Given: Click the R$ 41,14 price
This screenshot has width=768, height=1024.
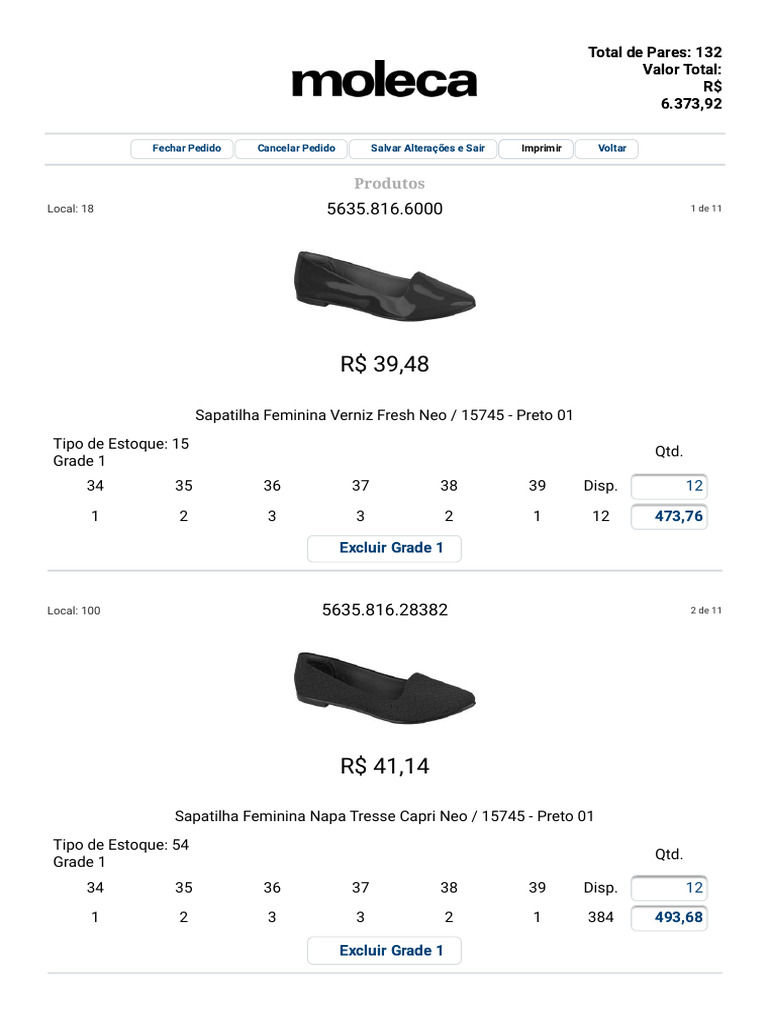Looking at the screenshot, I should coord(385,765).
